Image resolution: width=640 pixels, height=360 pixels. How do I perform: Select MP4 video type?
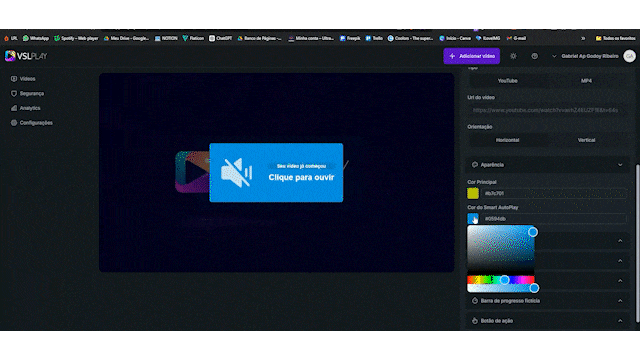(586, 81)
